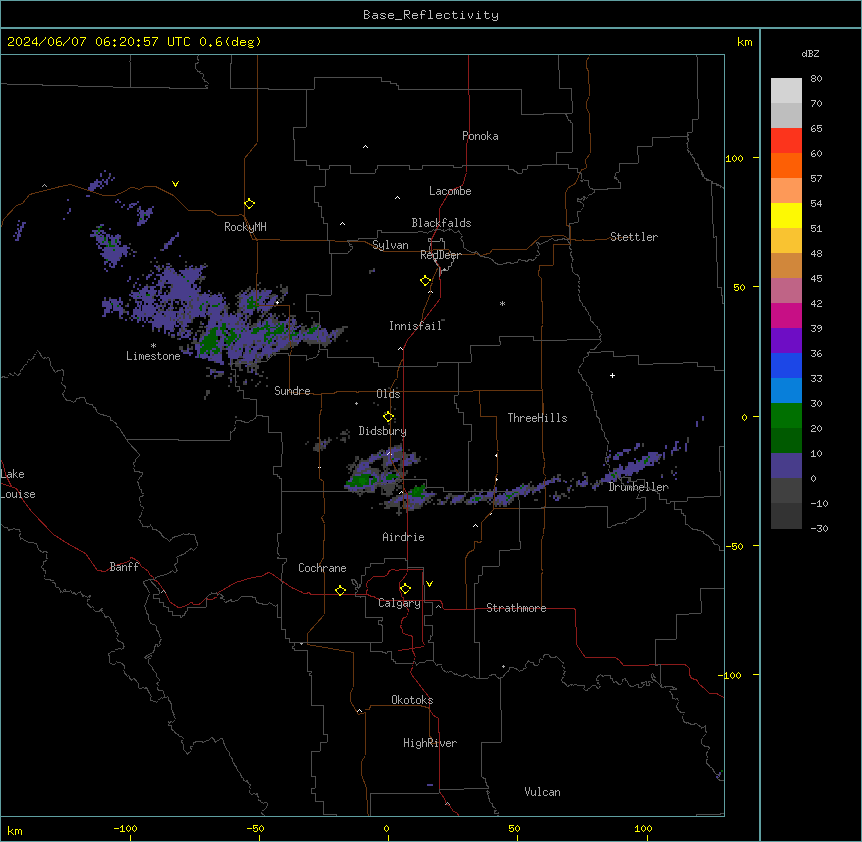Viewport: 862px width, 842px height.
Task: Click the yellow diamond marker below Cochrane
Action: click(x=340, y=590)
